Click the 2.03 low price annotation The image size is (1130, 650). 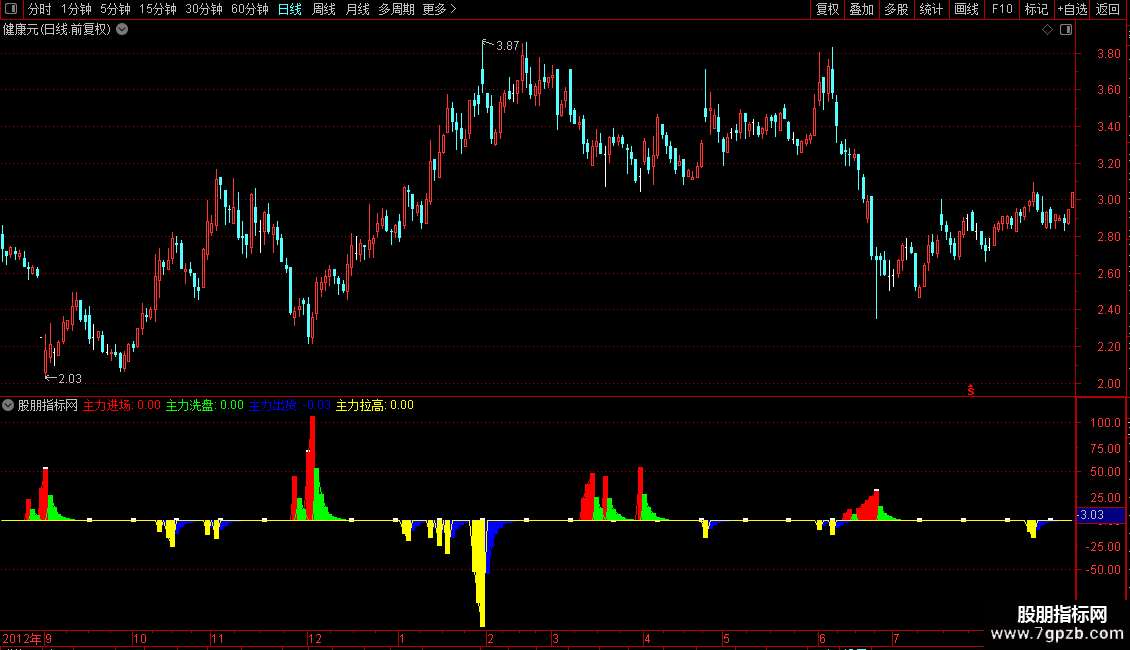click(69, 378)
